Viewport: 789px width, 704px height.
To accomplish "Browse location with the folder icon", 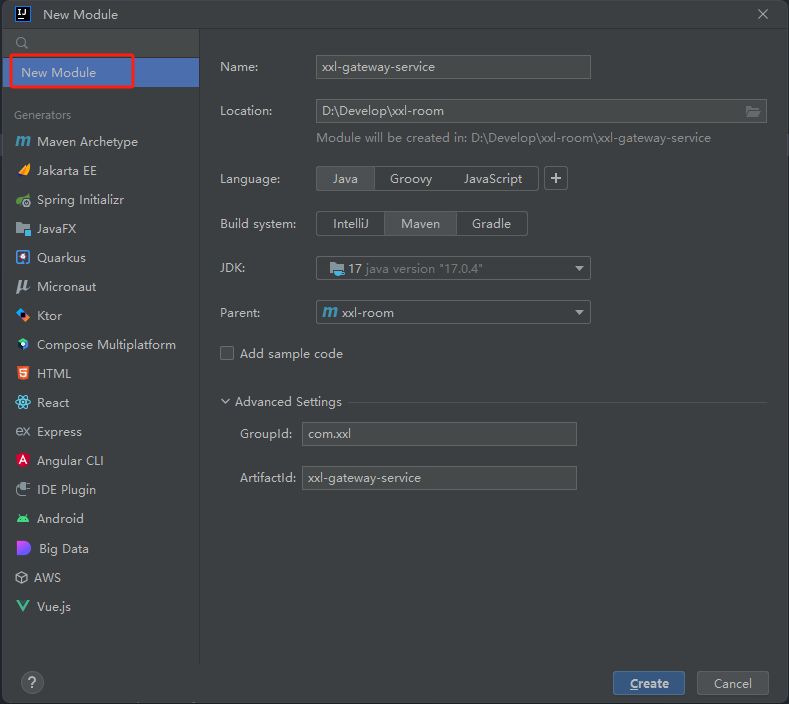I will [x=753, y=111].
